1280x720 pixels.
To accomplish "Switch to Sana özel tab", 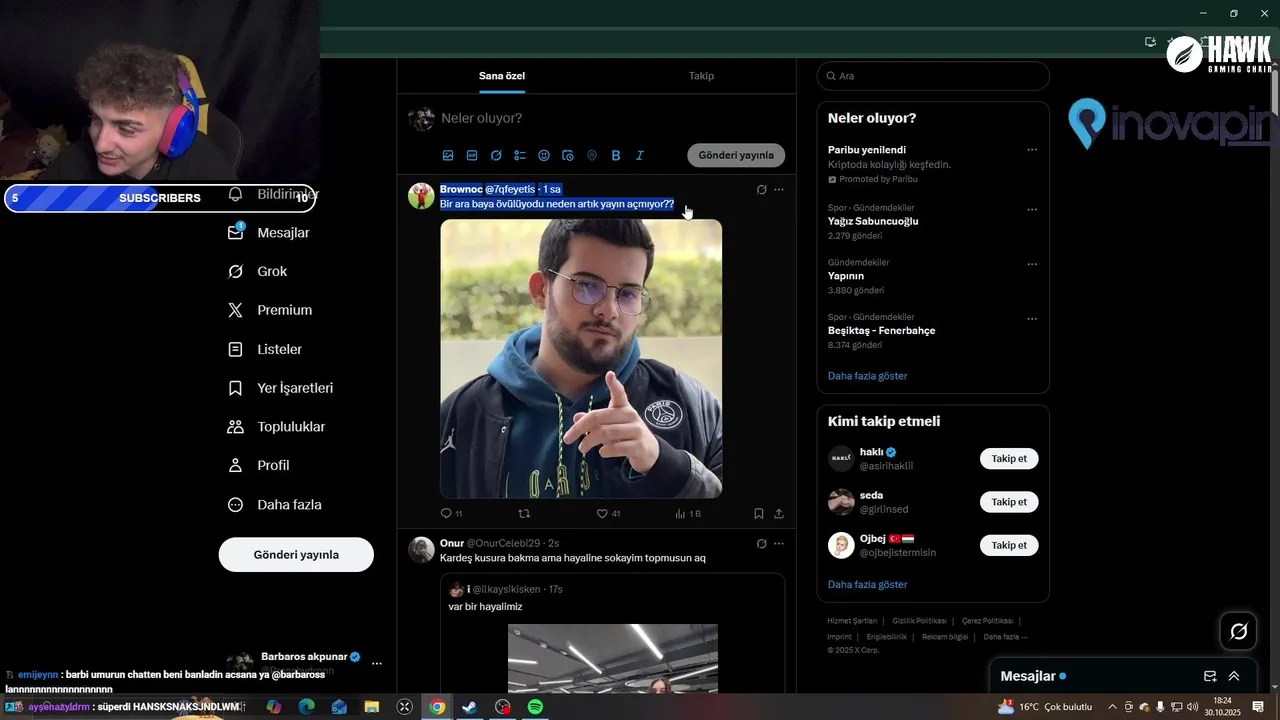I will pos(502,76).
